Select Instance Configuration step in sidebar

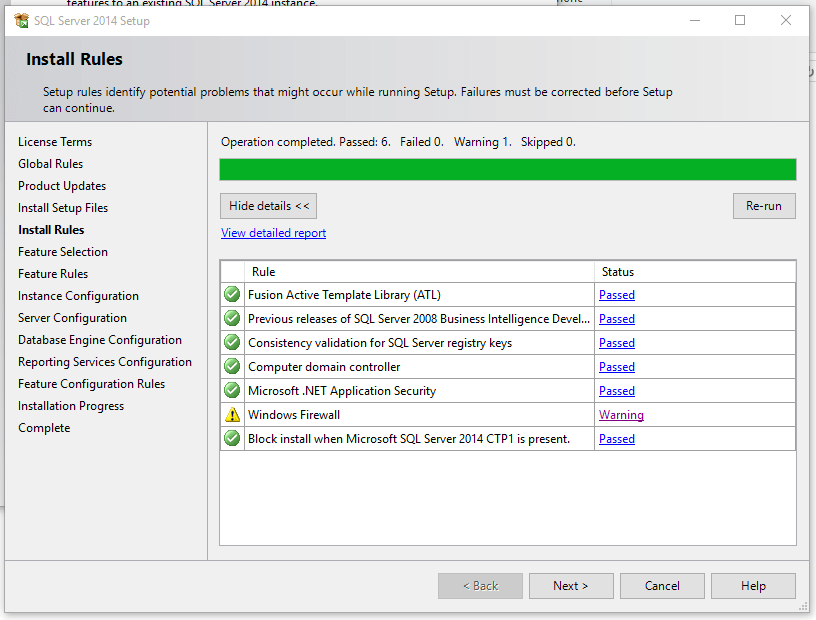coord(78,296)
